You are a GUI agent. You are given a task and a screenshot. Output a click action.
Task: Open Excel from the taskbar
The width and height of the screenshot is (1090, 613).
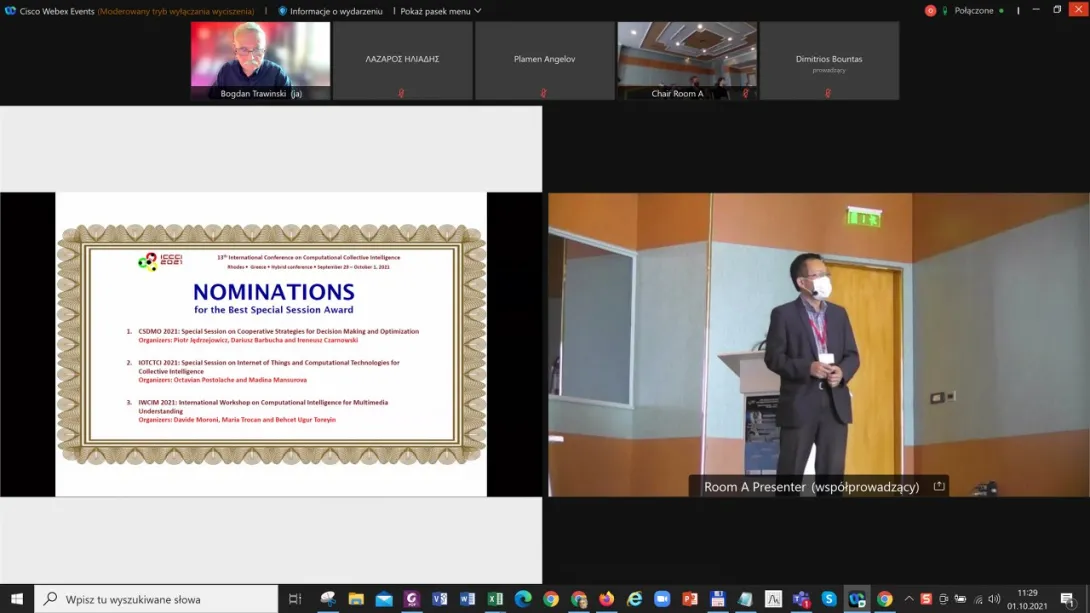(495, 599)
